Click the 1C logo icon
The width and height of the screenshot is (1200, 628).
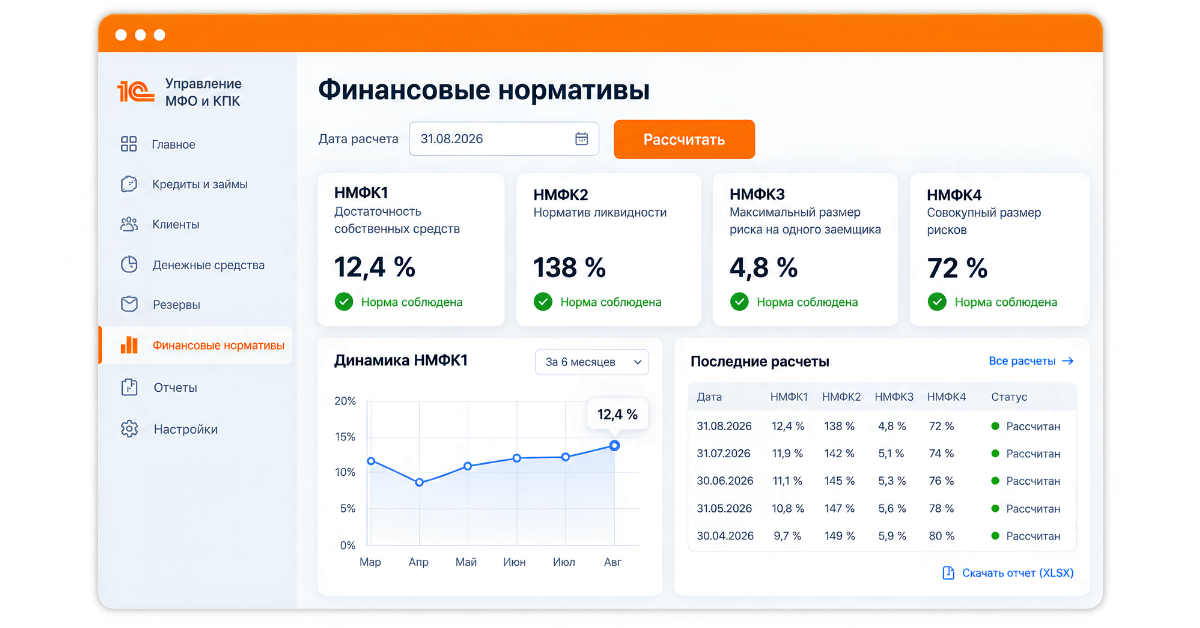coord(135,92)
